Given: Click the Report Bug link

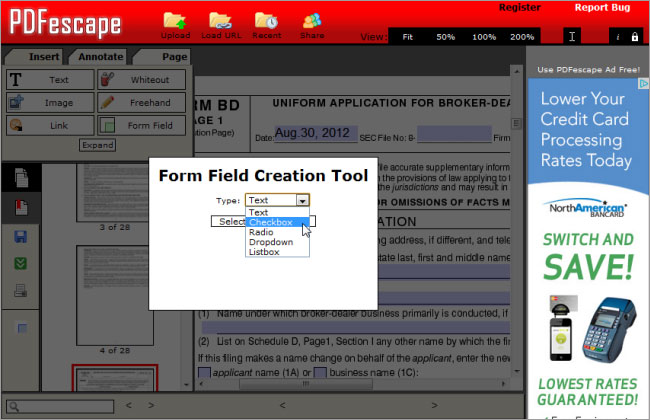Looking at the screenshot, I should pos(602,7).
